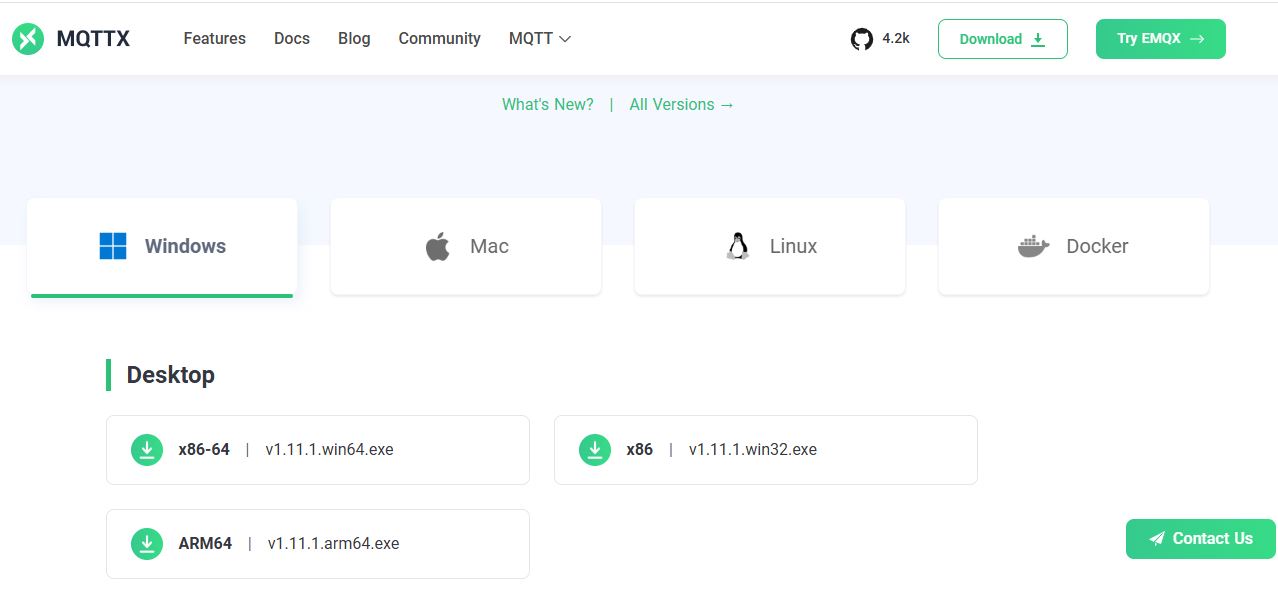
Task: Click the MQTTX brand name text
Action: (93, 39)
